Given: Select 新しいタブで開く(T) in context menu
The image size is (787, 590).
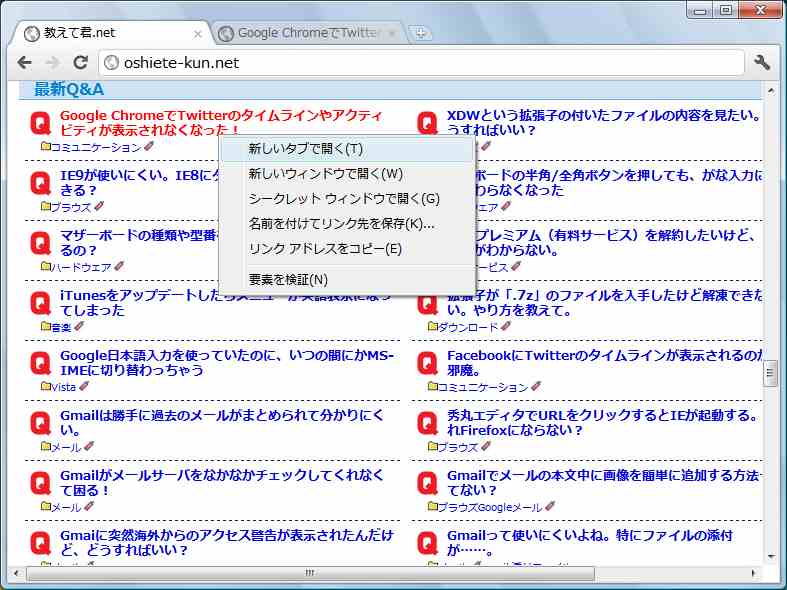Looking at the screenshot, I should 347,149.
